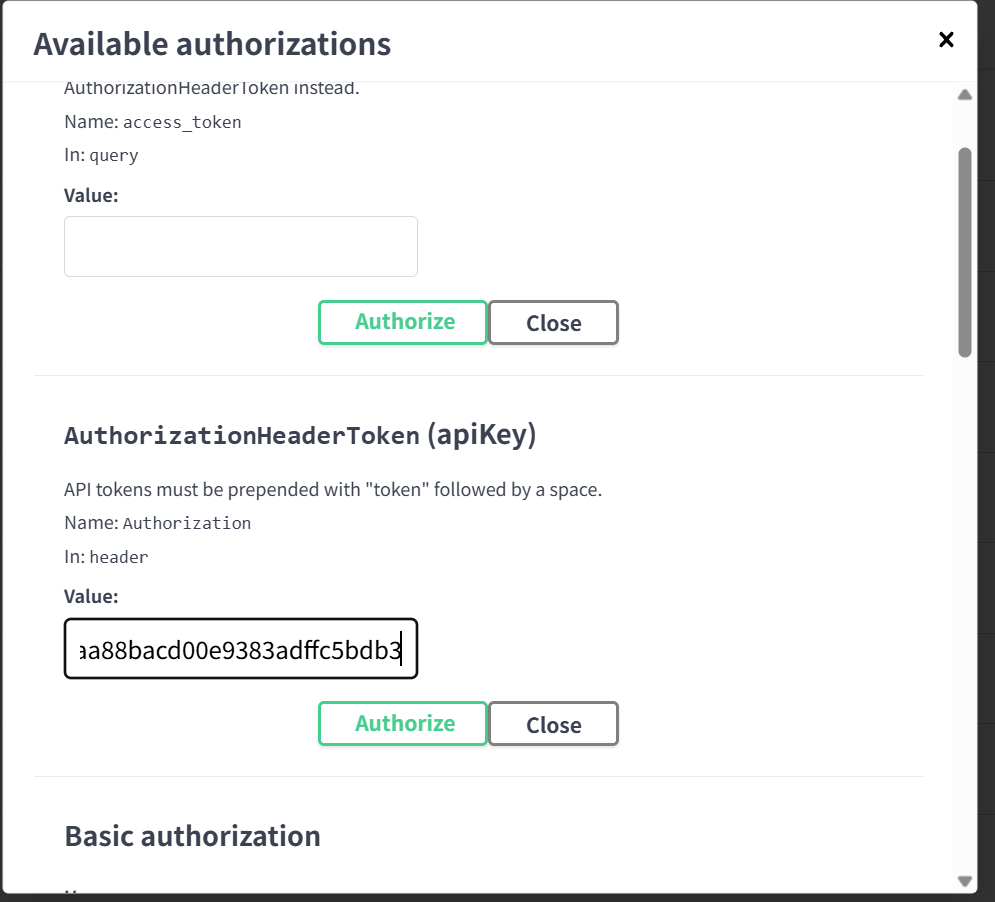Screen dimensions: 995x902
Task: Click the scrollbar up arrow
Action: point(965,95)
